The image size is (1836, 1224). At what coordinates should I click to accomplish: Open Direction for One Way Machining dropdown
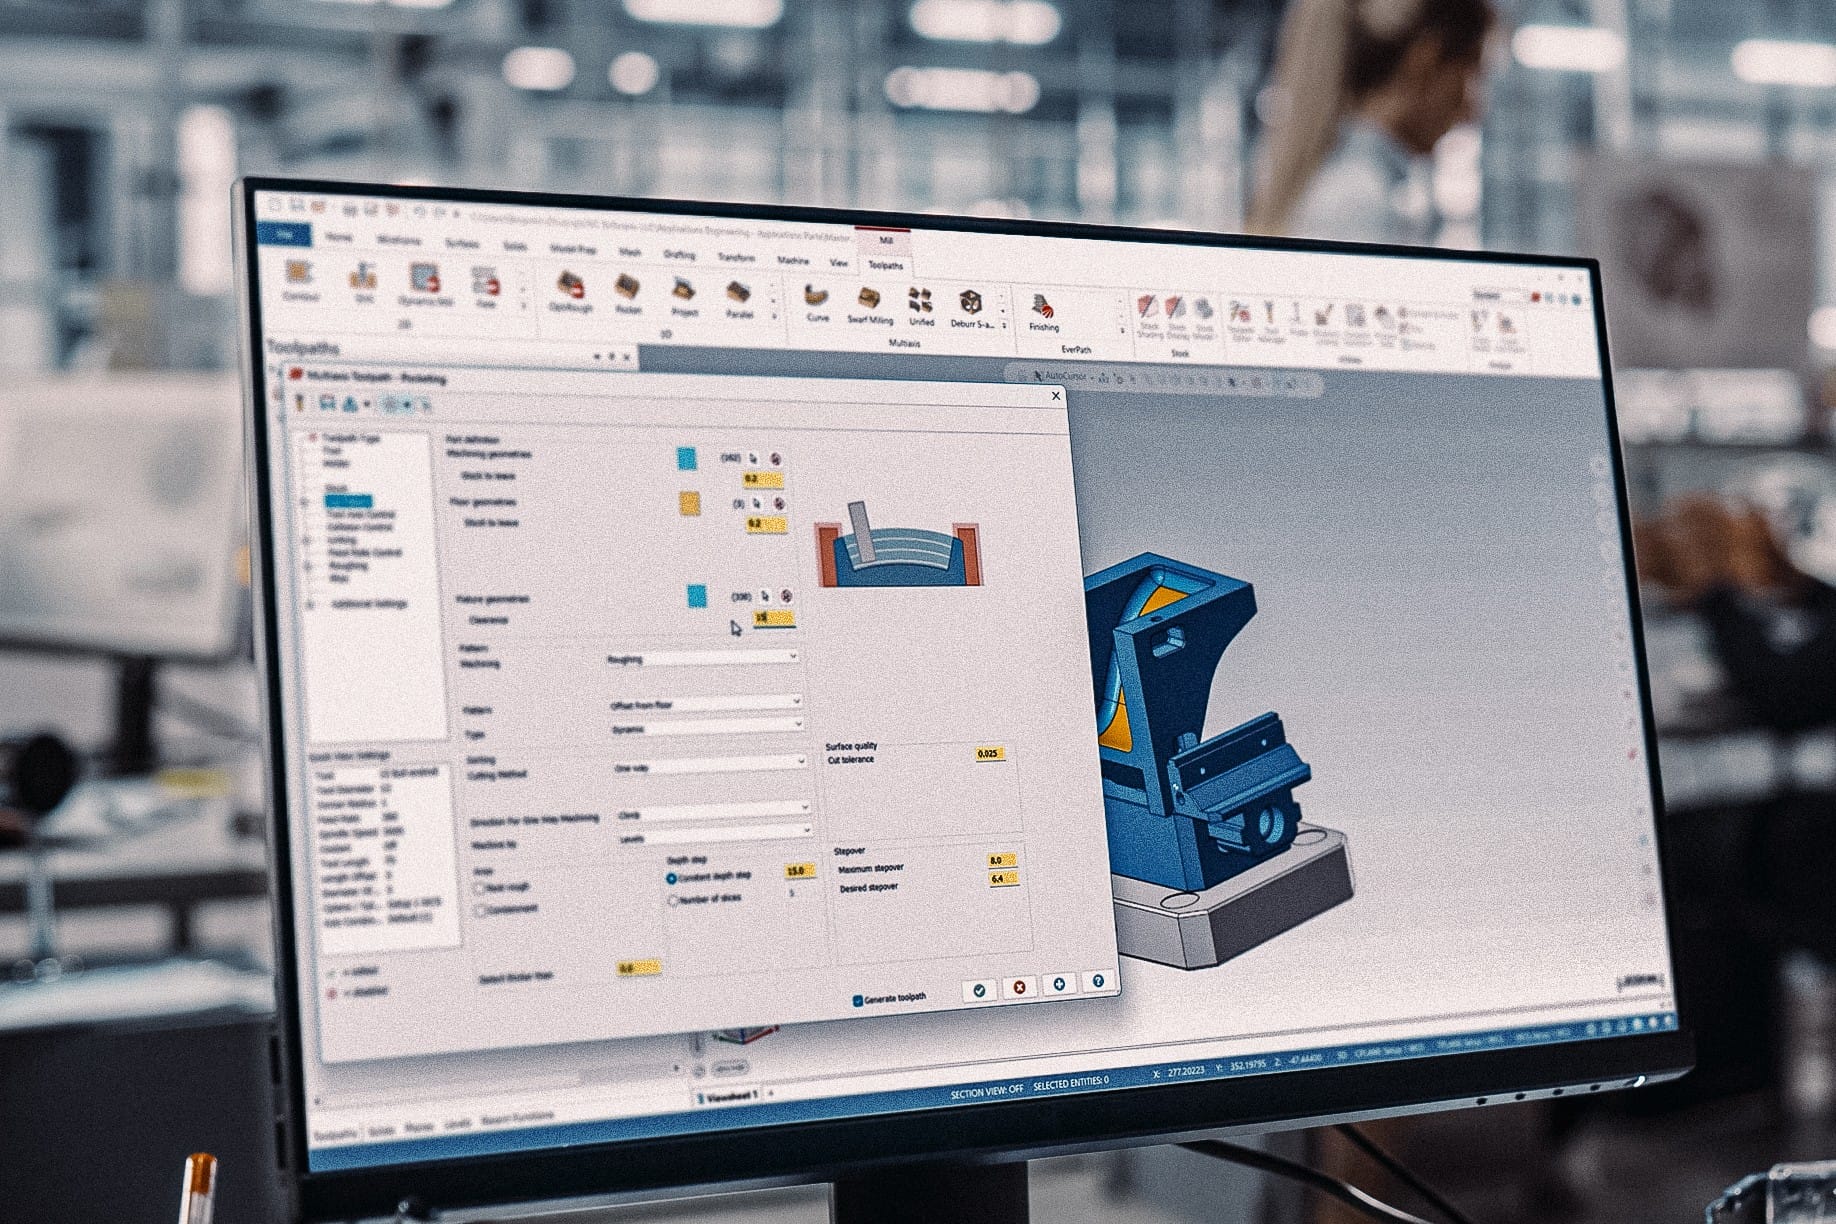(714, 812)
